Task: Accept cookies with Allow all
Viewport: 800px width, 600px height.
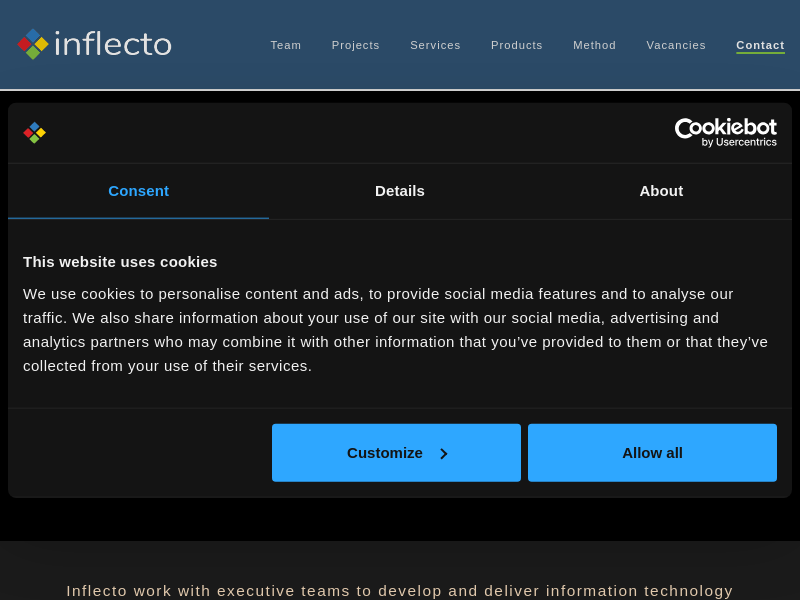Action: pyautogui.click(x=652, y=453)
